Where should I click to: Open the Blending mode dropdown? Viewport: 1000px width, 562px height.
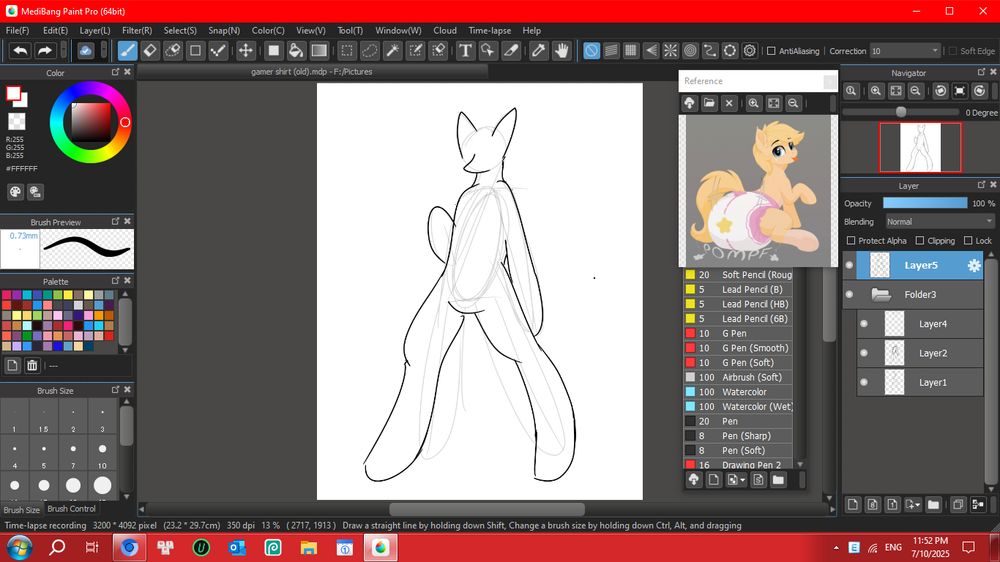click(940, 222)
